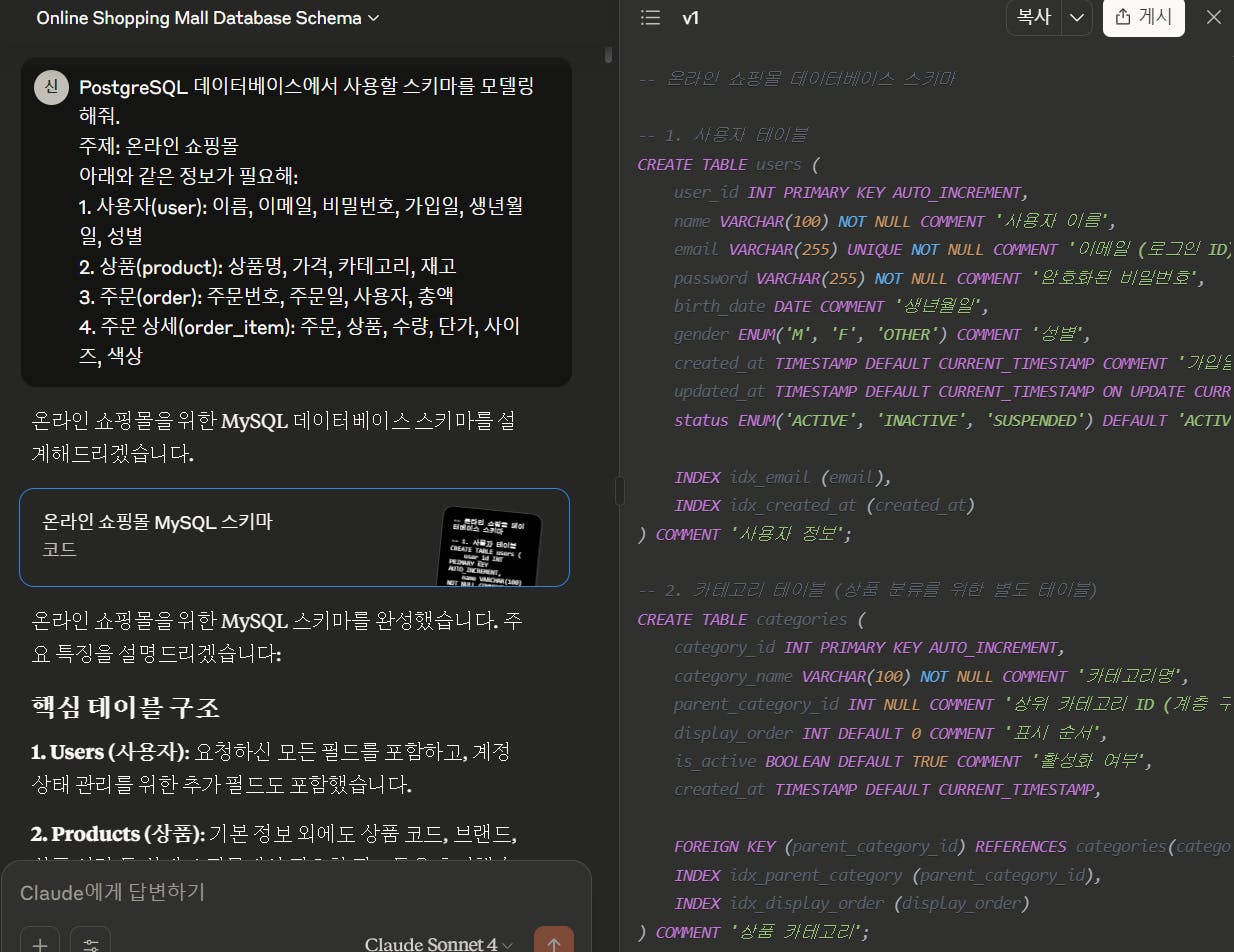Click the heading 핵심 테이블 구조

click(x=126, y=708)
